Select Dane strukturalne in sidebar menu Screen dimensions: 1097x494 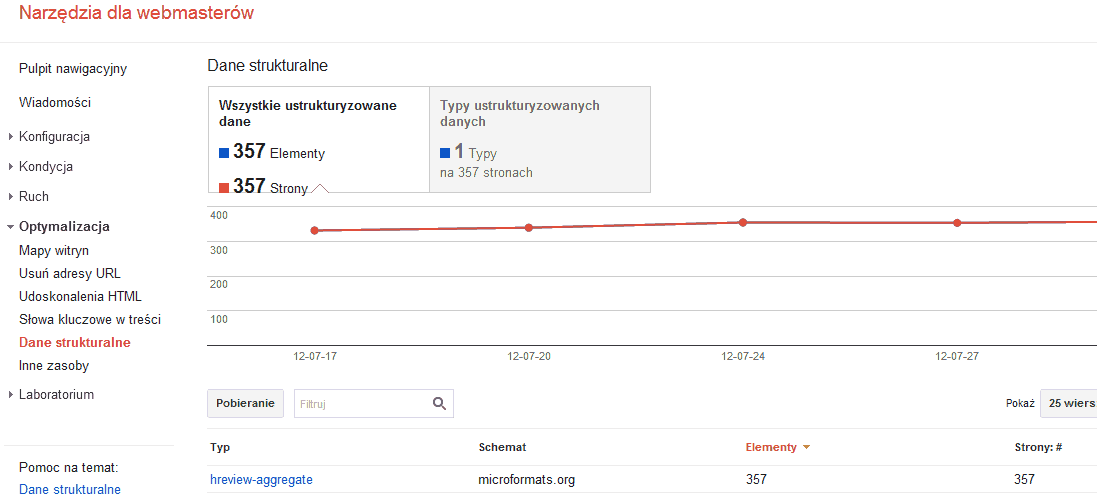(75, 343)
